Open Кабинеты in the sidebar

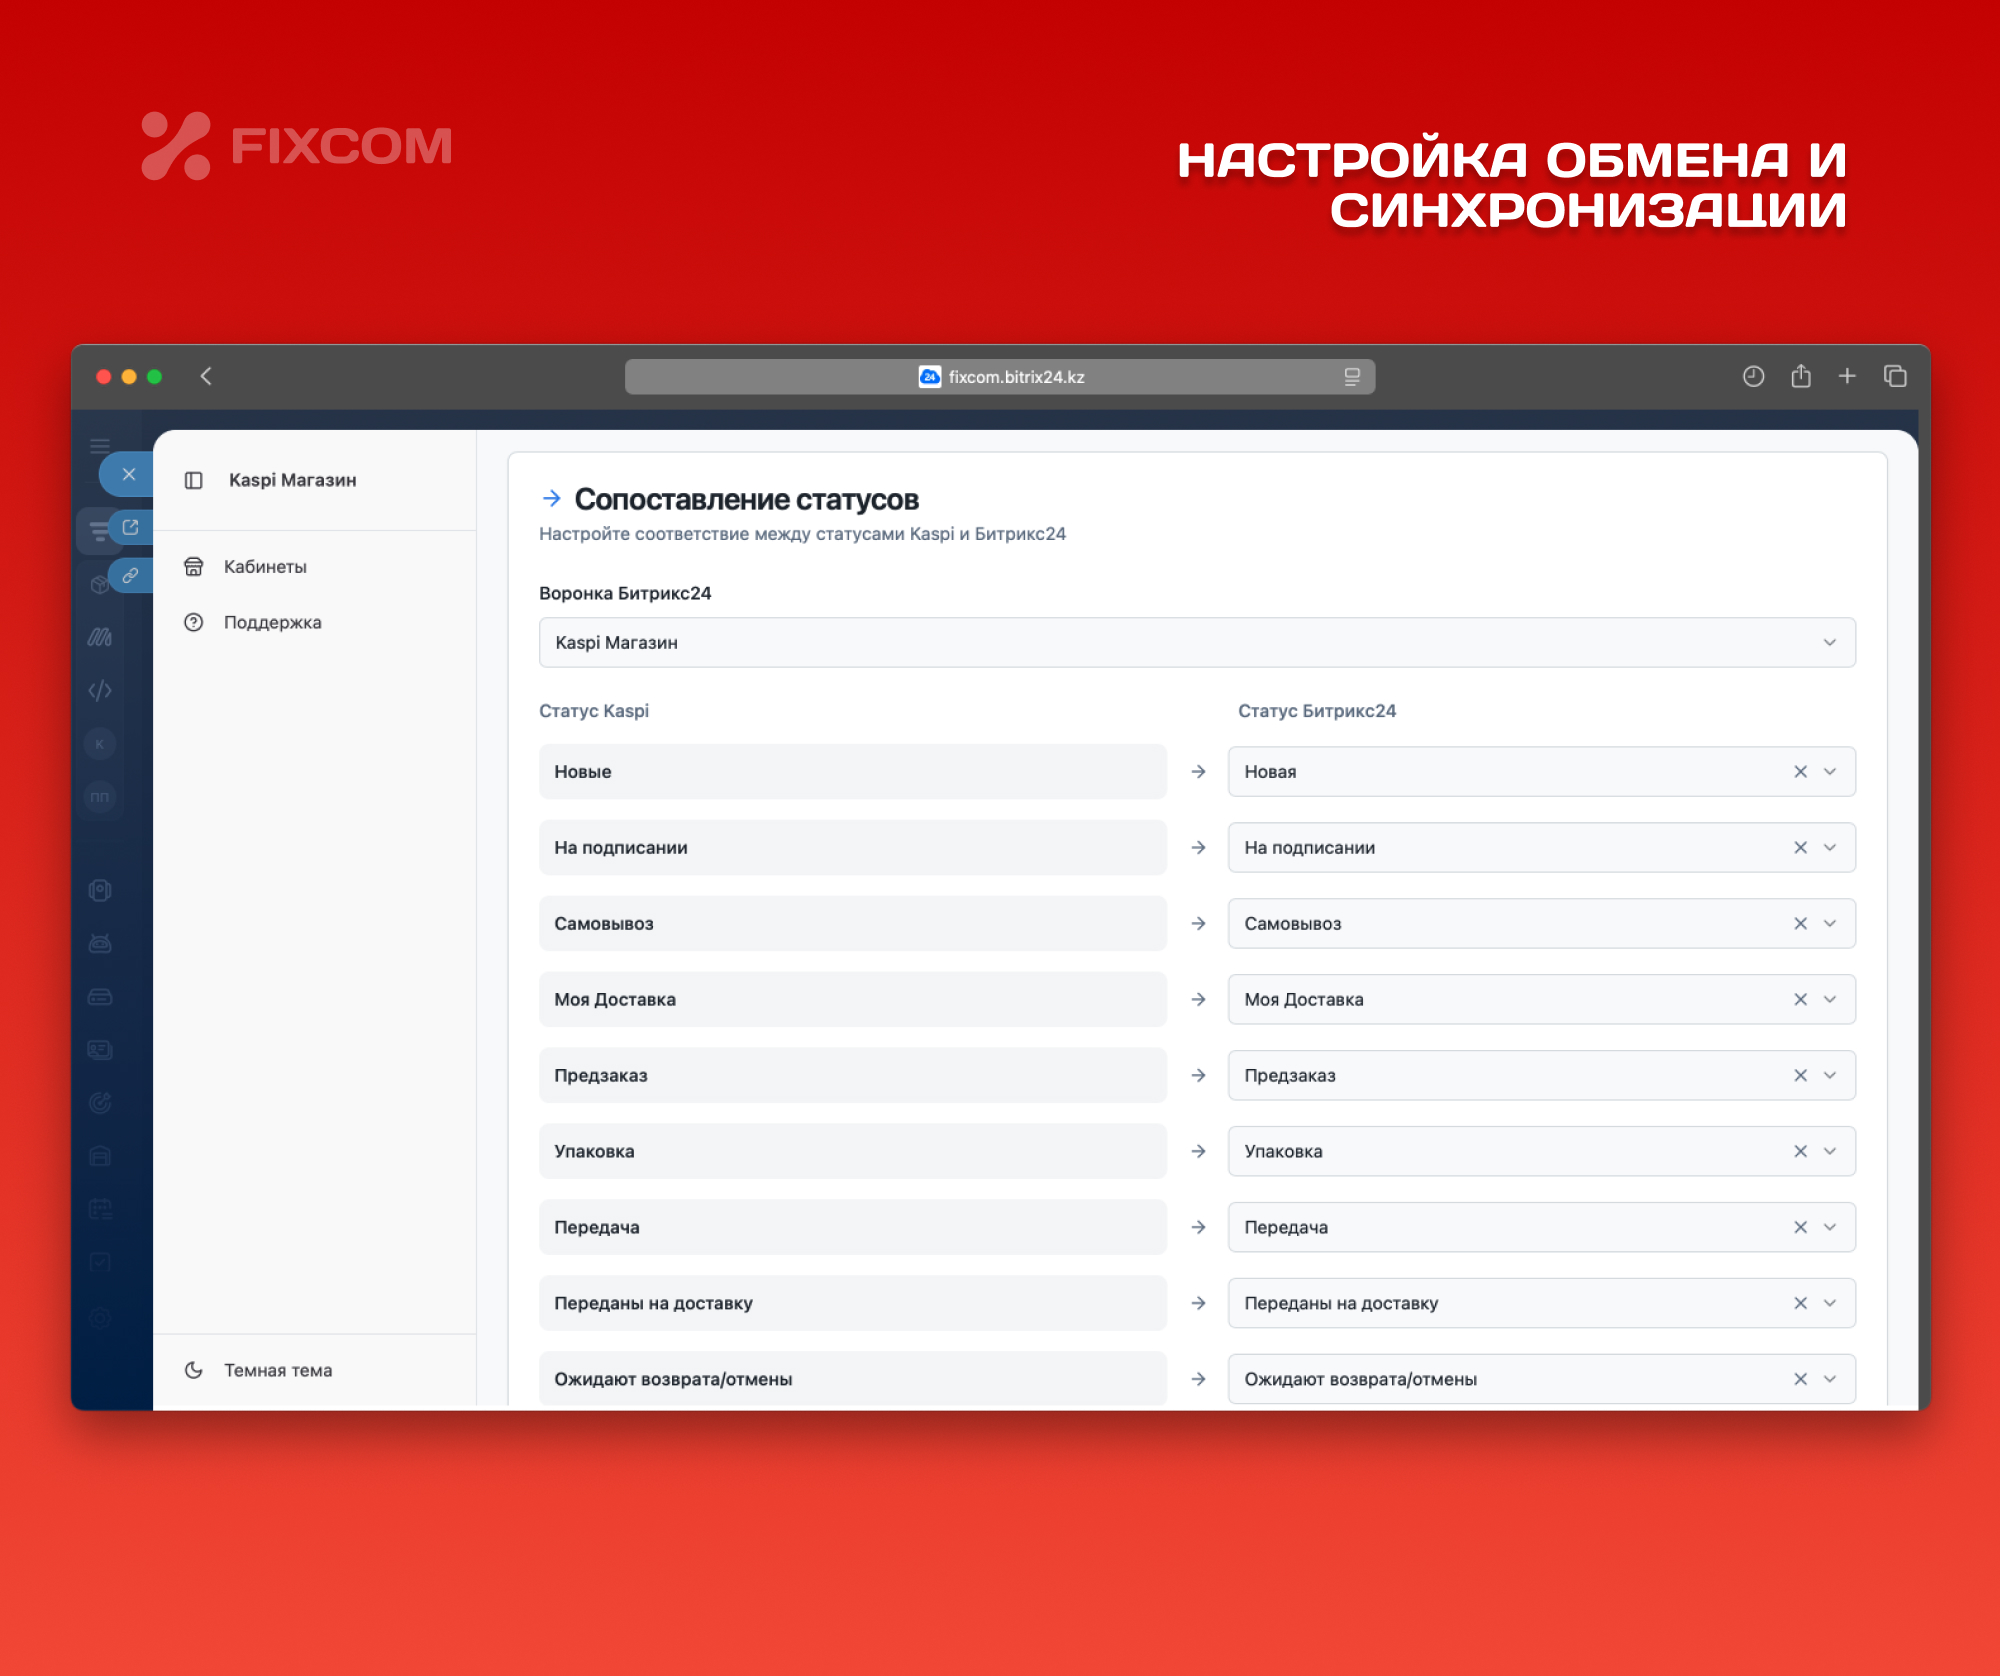[x=265, y=567]
